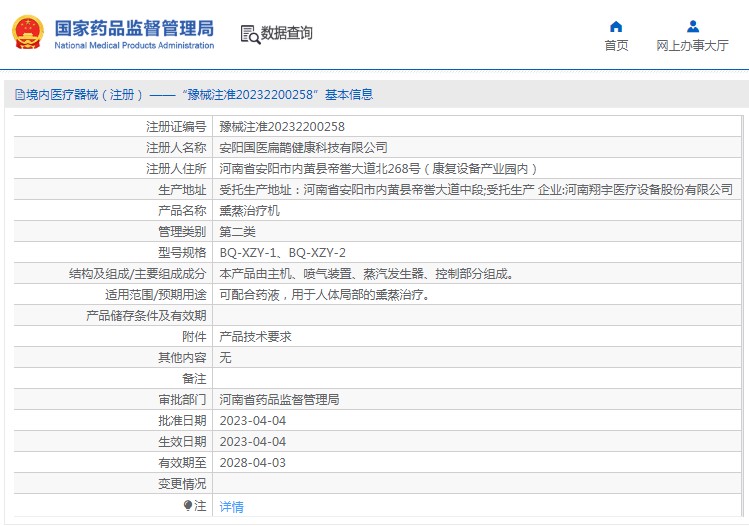Go to 首页 text link

click(x=616, y=45)
